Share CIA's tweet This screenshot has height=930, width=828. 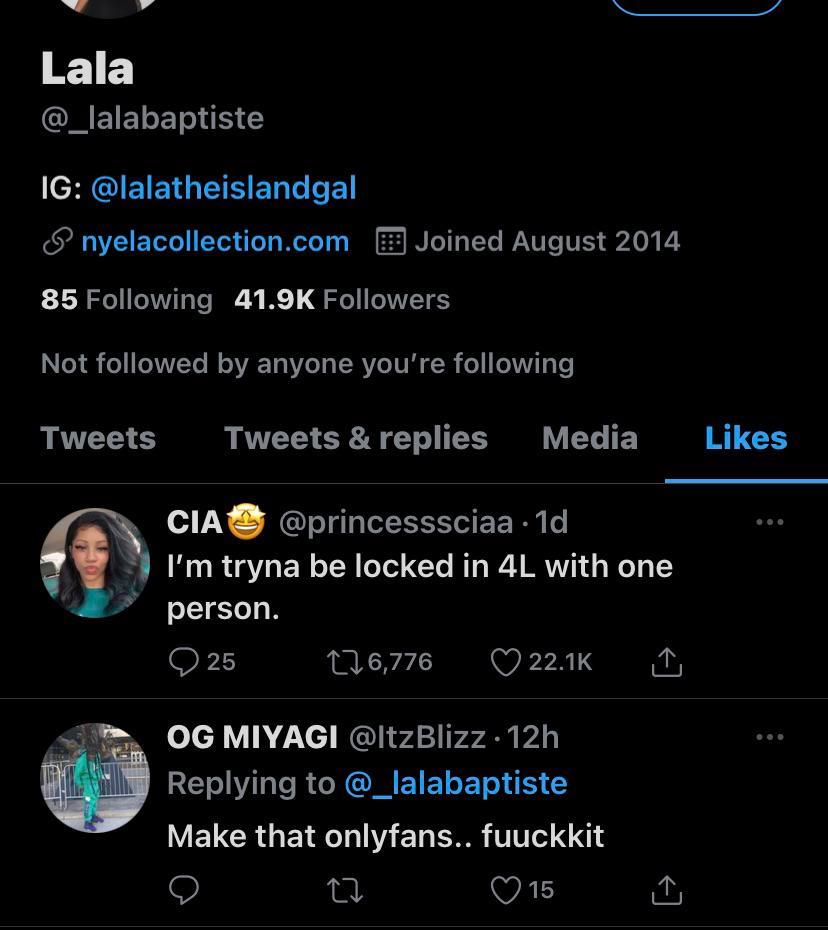pyautogui.click(x=666, y=661)
